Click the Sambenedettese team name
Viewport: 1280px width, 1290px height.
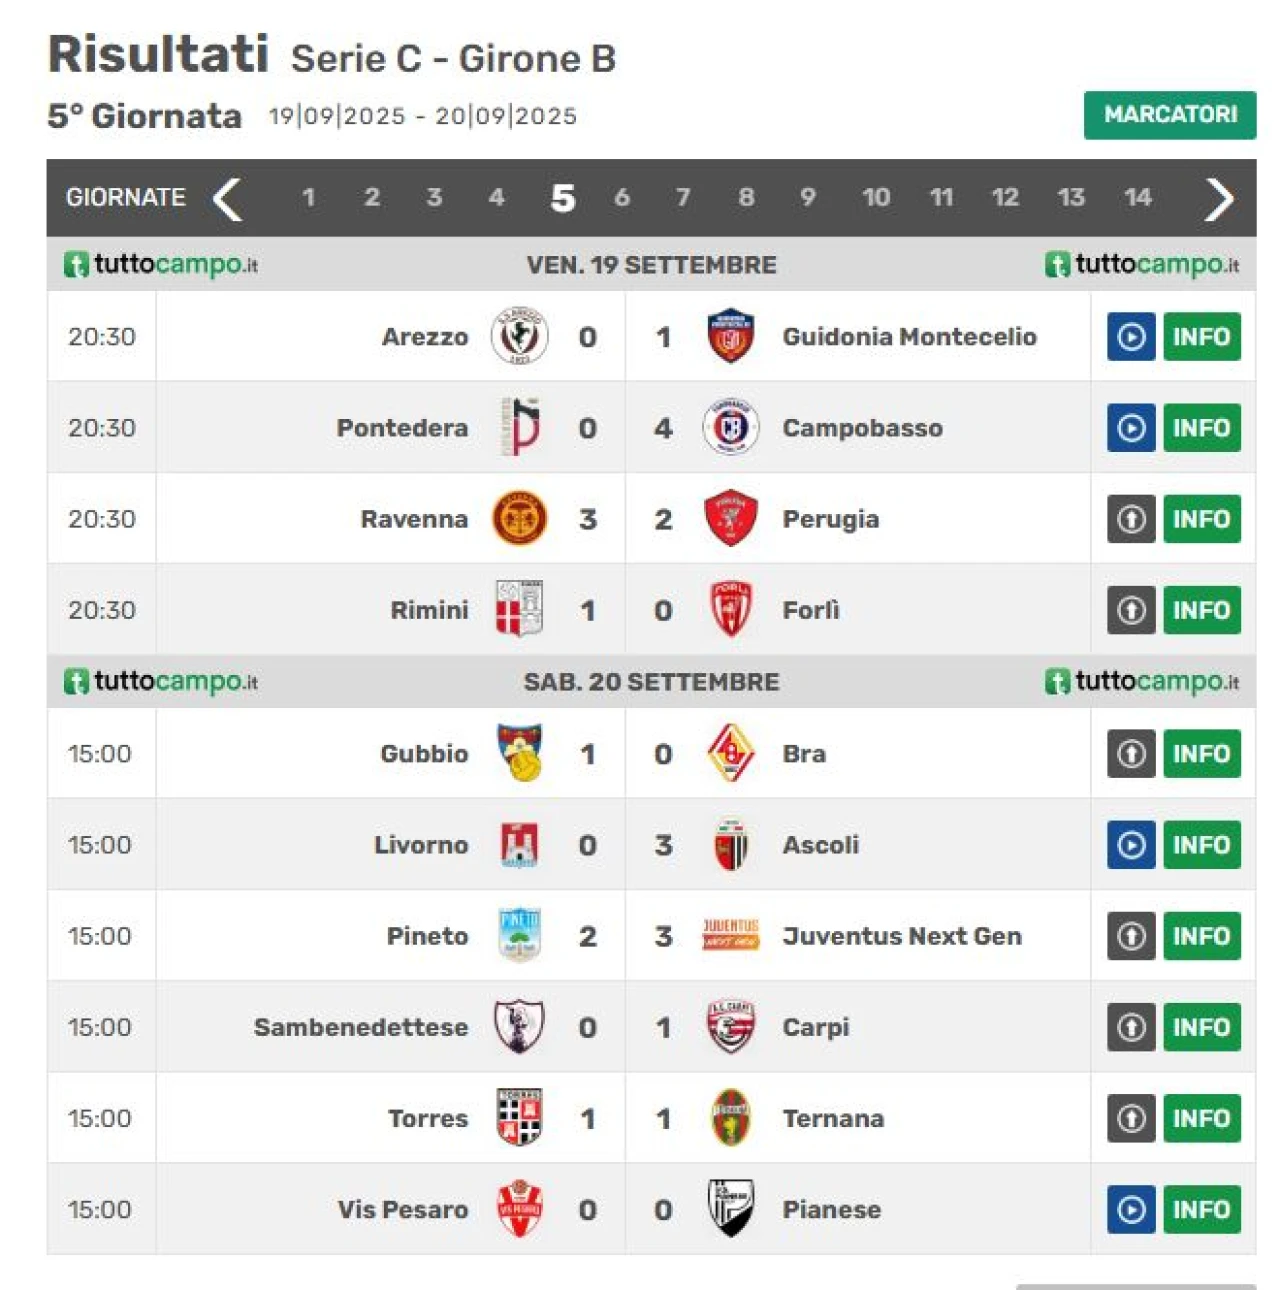[361, 1027]
